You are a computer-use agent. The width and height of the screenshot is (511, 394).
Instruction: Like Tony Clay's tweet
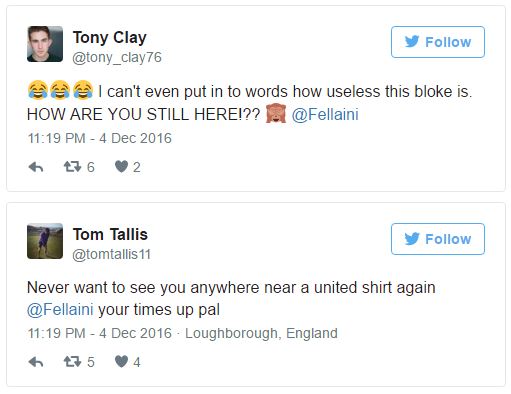pos(121,166)
